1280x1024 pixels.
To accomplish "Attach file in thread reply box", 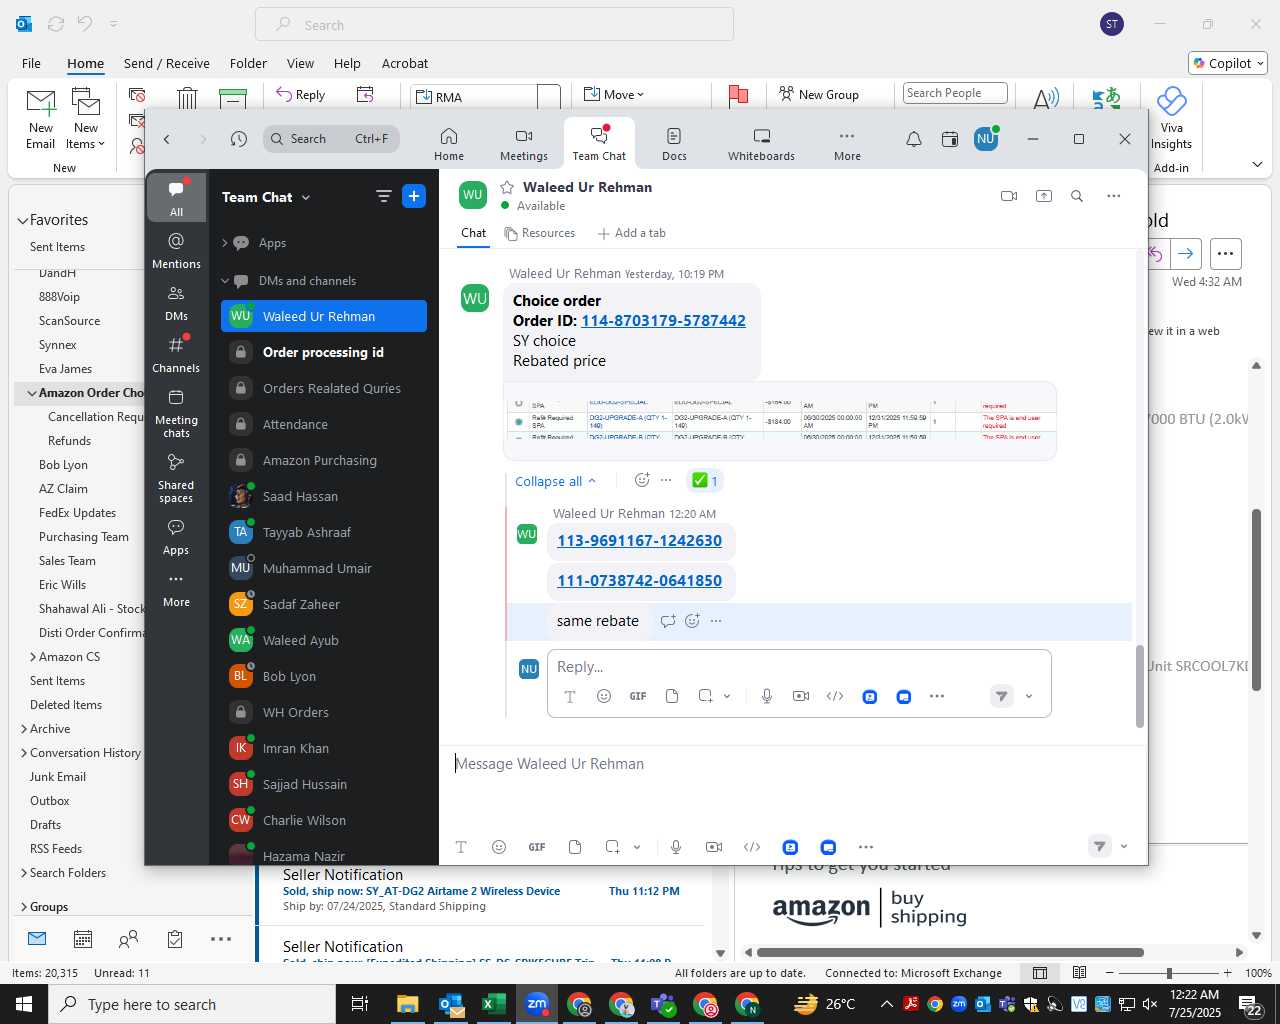I will (x=672, y=696).
